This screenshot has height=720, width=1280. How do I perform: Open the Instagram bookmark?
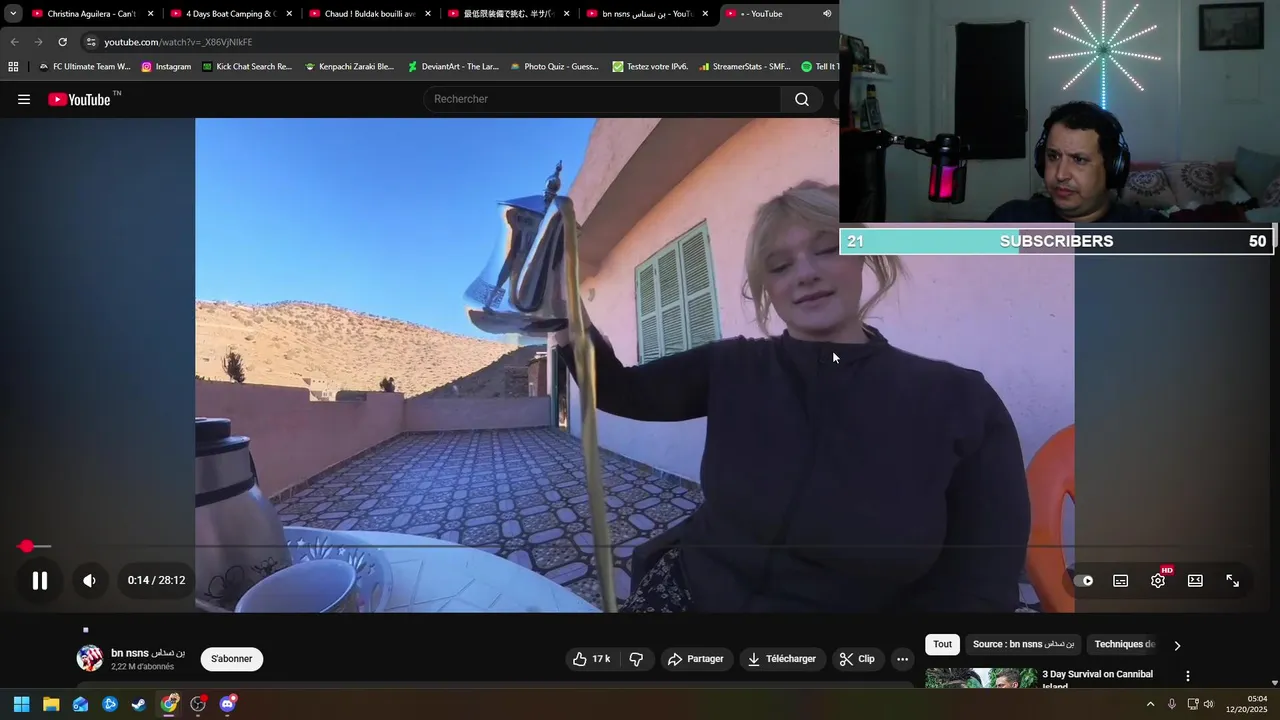[166, 67]
